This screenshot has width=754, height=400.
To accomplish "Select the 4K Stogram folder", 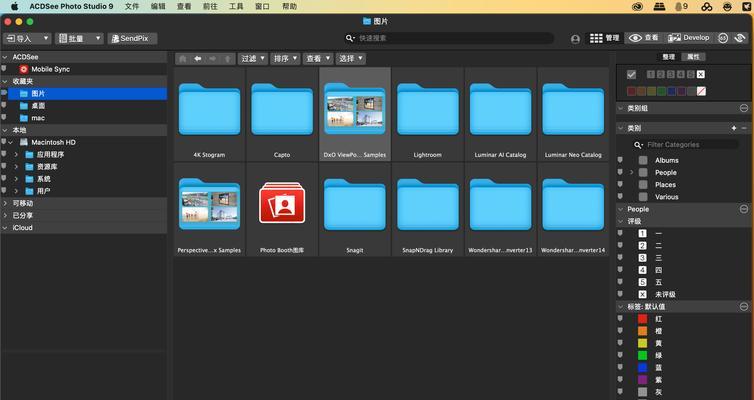I will point(209,113).
